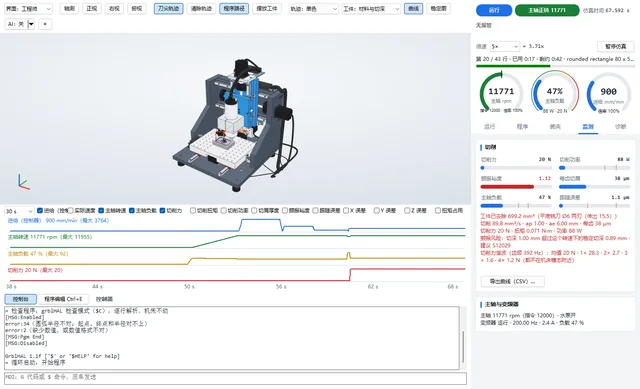
Task: Check the last checkbox after Z 误差
Action: pos(438,211)
